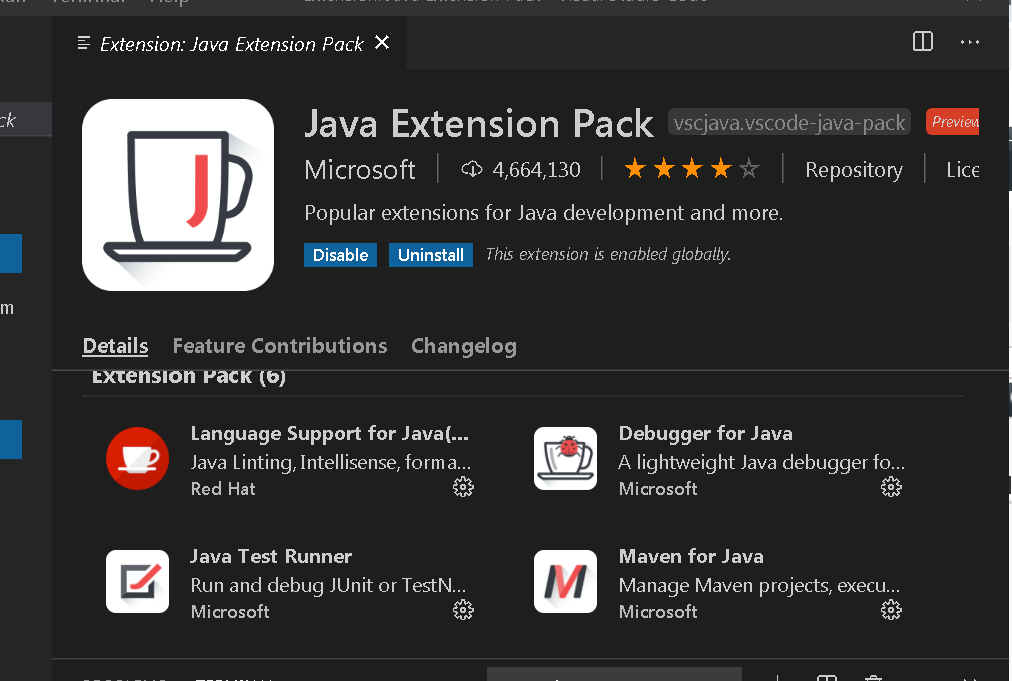Viewport: 1012px width, 681px height.
Task: Click the star rating
Action: [692, 169]
